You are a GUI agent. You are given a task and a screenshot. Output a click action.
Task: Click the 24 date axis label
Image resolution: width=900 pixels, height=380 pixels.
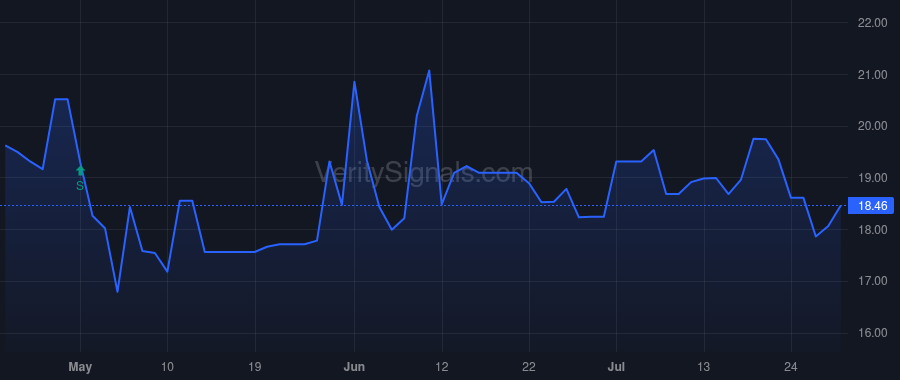click(x=791, y=367)
